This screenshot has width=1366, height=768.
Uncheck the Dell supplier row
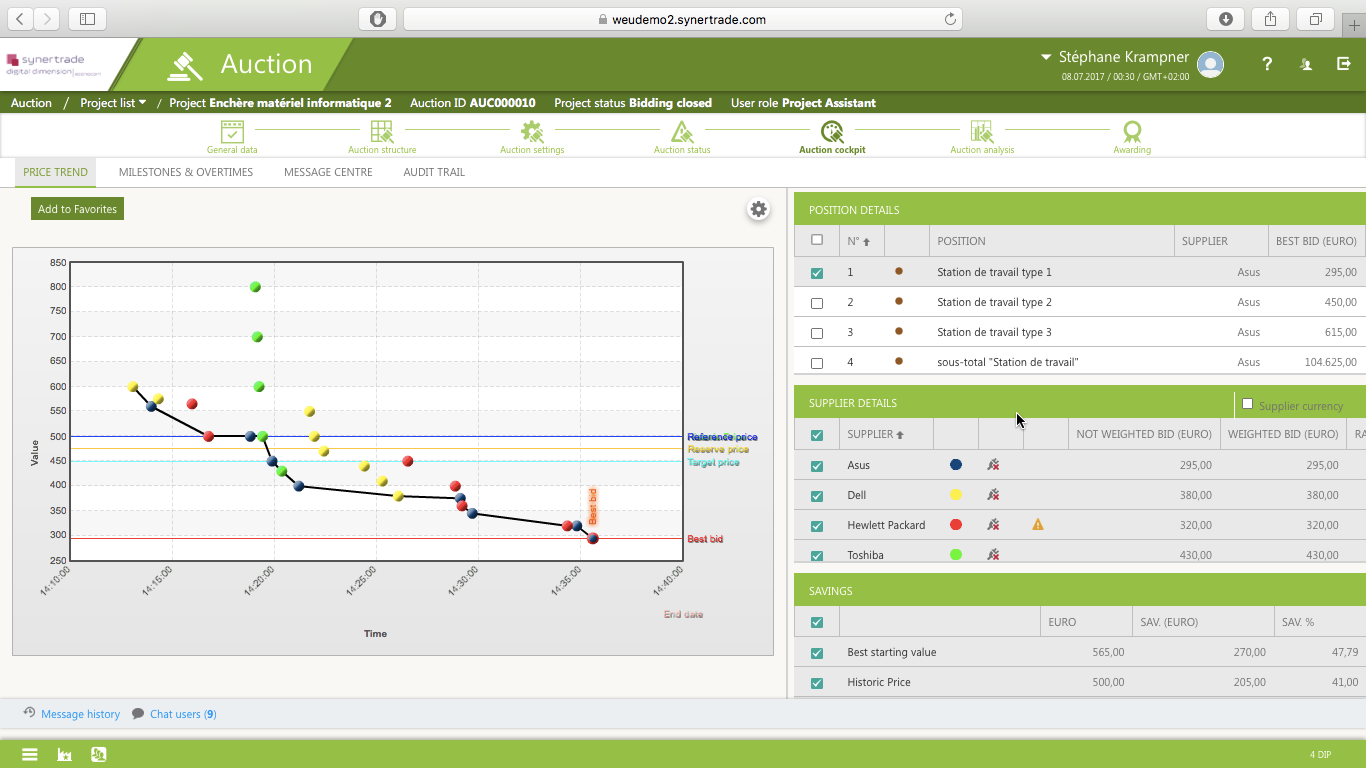pyautogui.click(x=817, y=494)
